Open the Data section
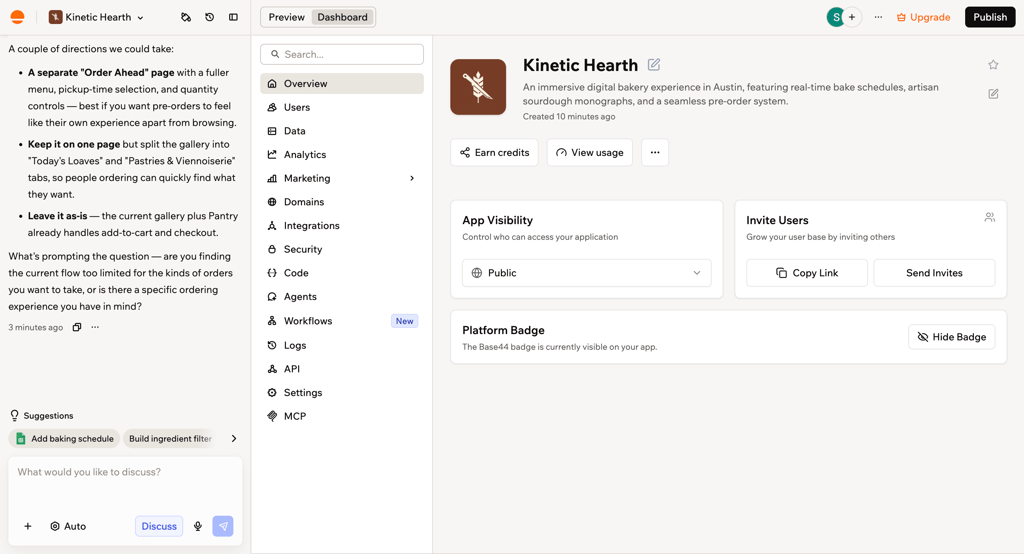The width and height of the screenshot is (1024, 554). tap(342, 131)
